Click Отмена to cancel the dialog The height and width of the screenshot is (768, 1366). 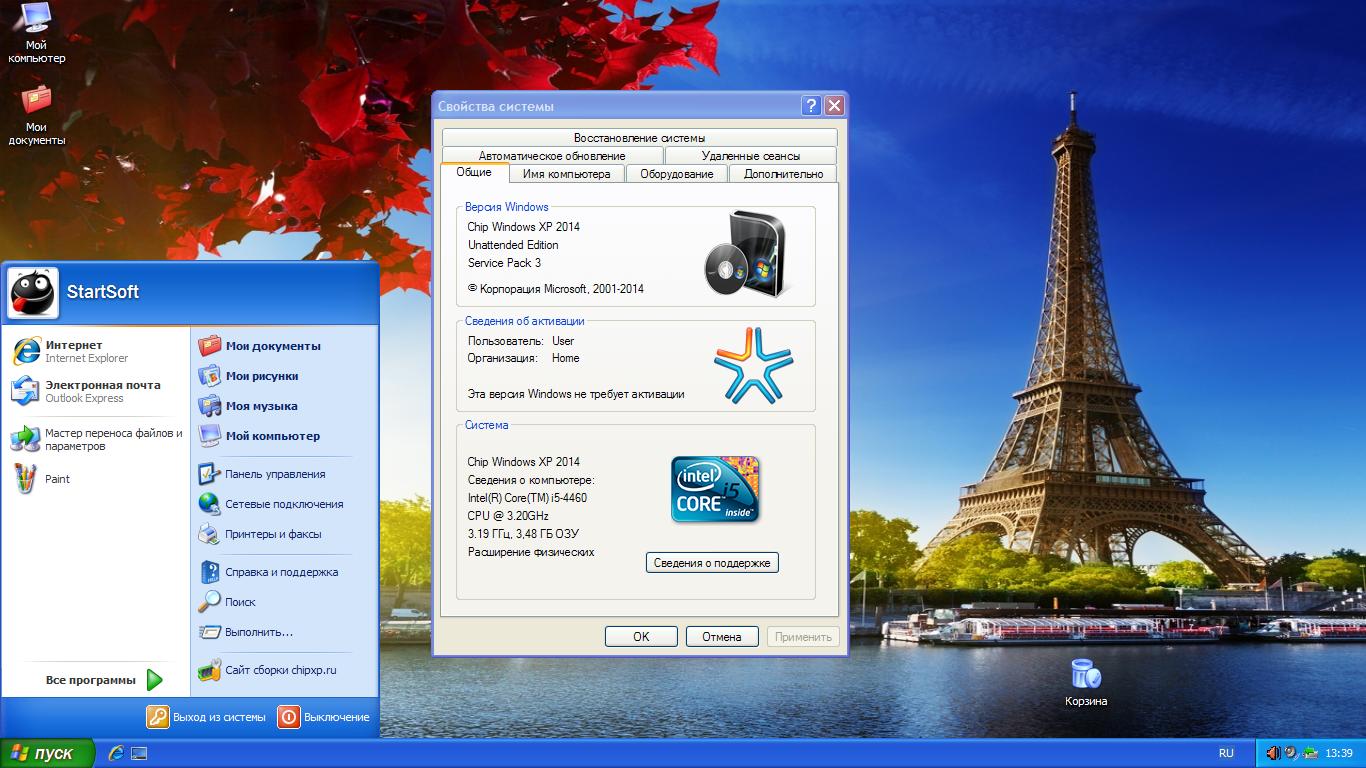pos(722,637)
